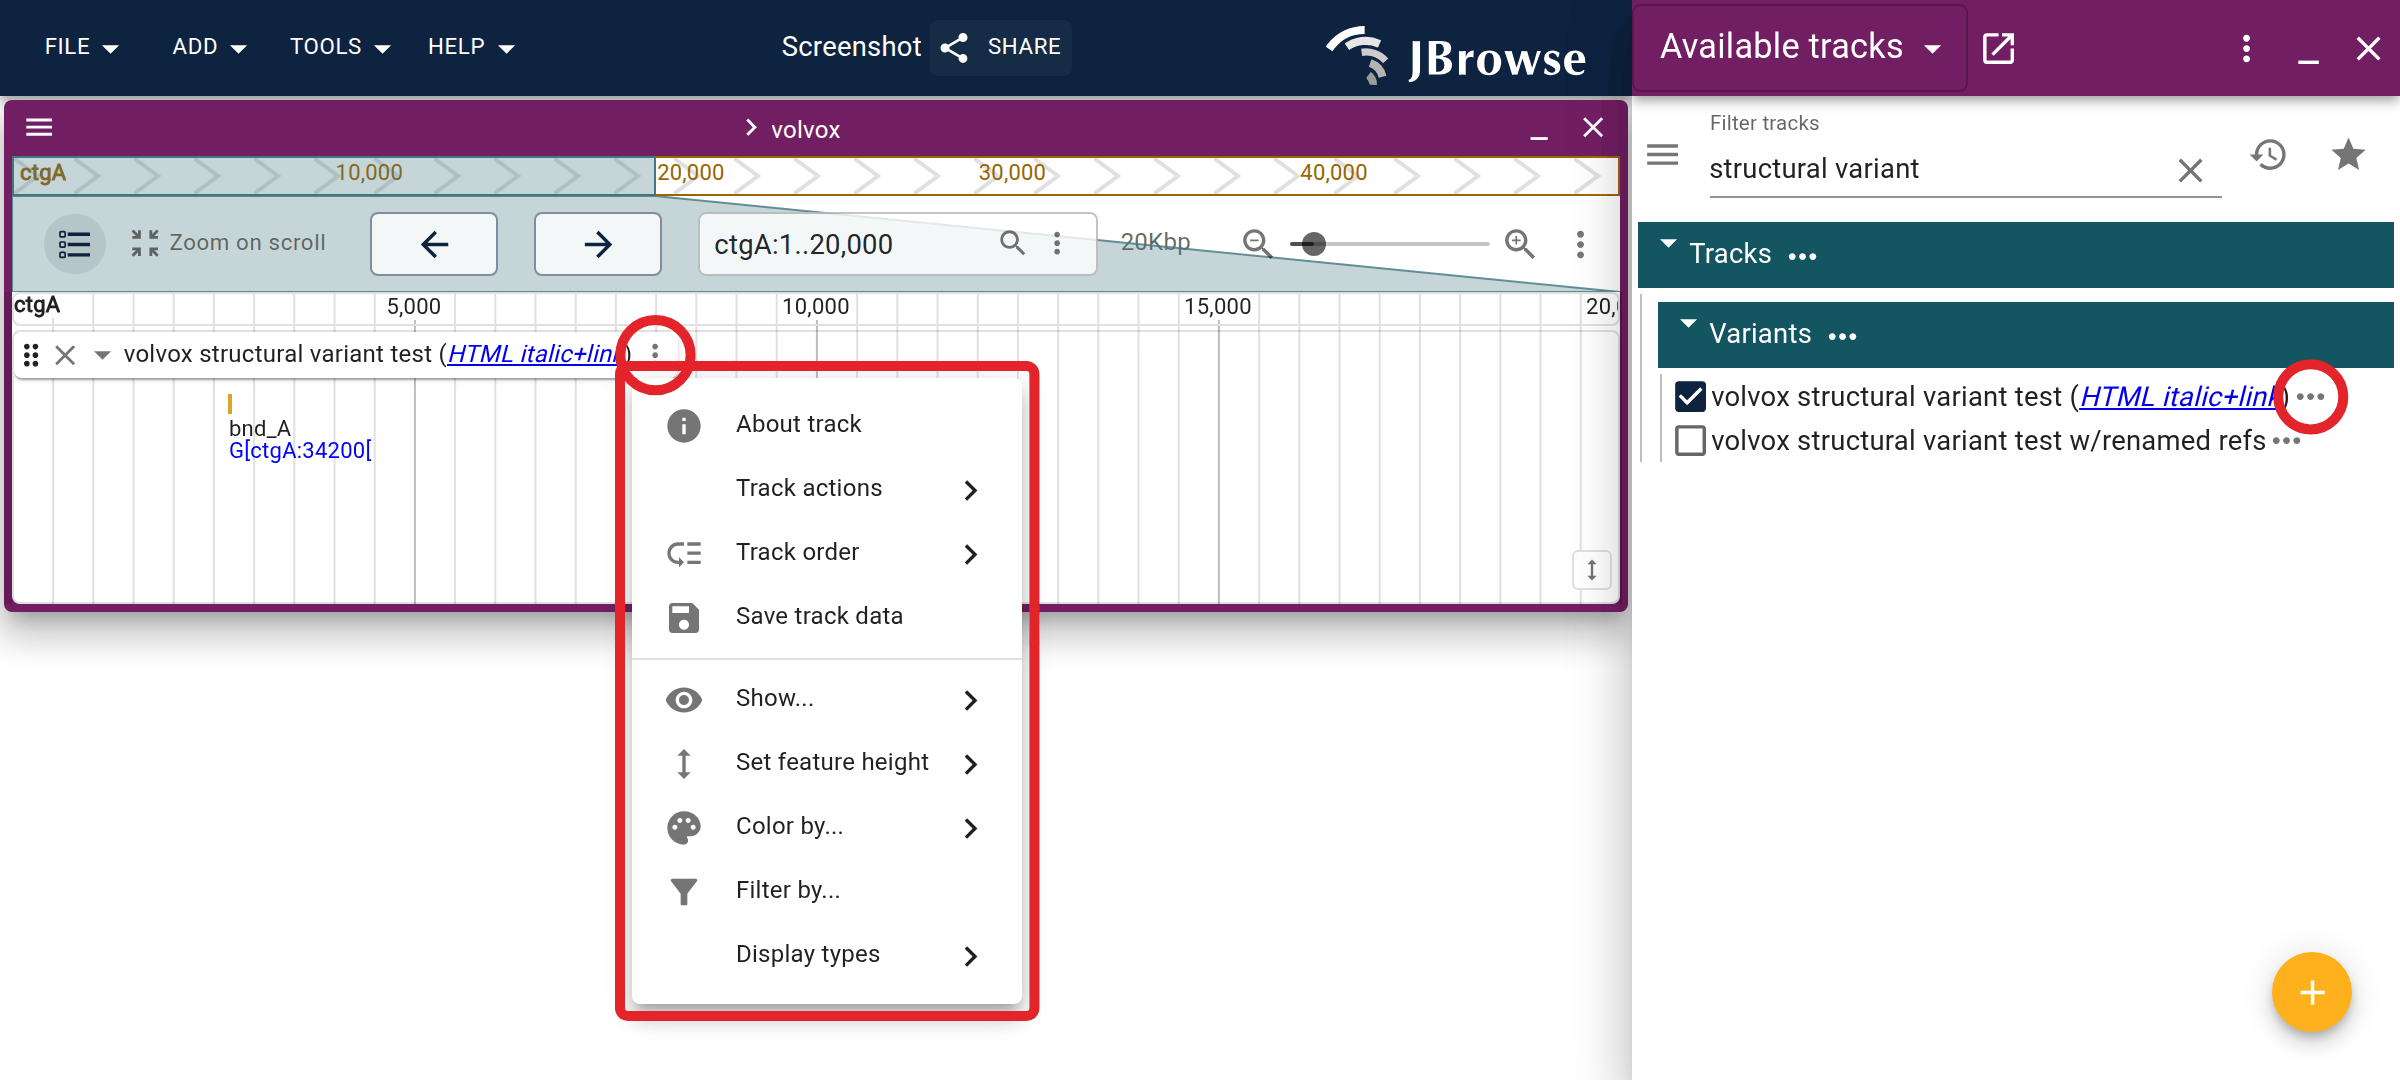Zoom in with the plus magnifier

(1520, 243)
